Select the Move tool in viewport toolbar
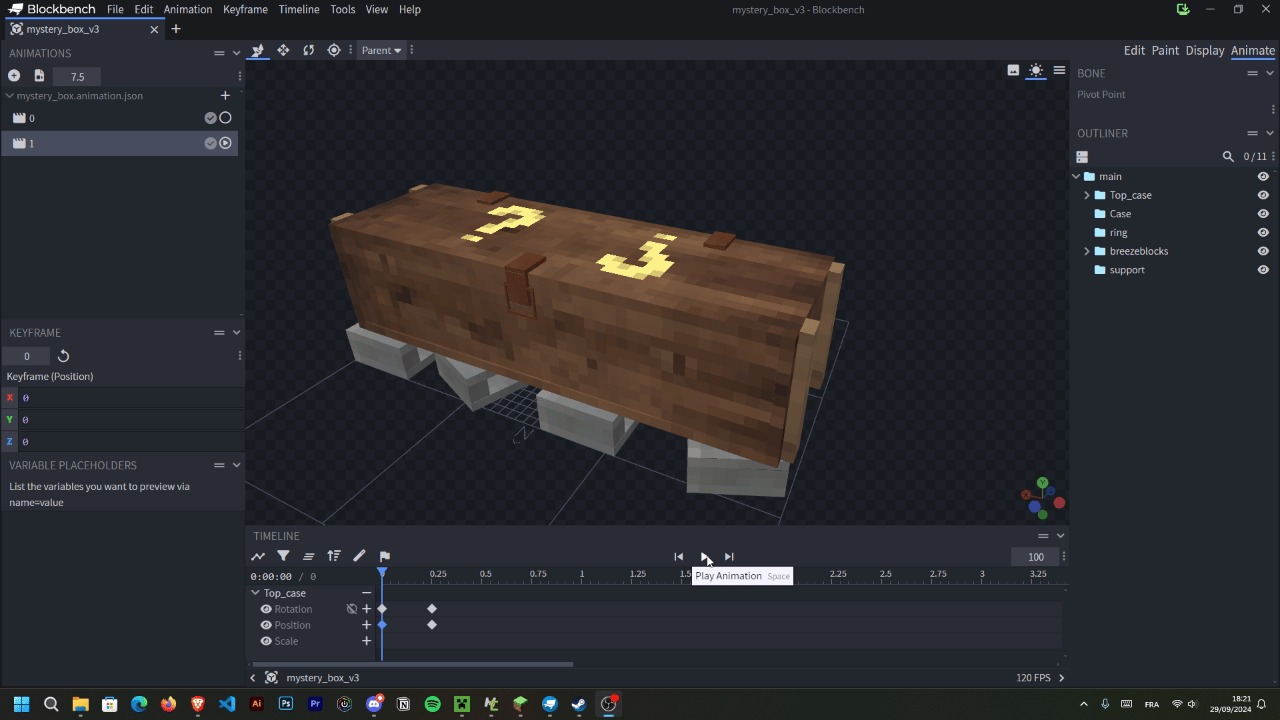Screen dimensions: 1280x720 coord(283,50)
